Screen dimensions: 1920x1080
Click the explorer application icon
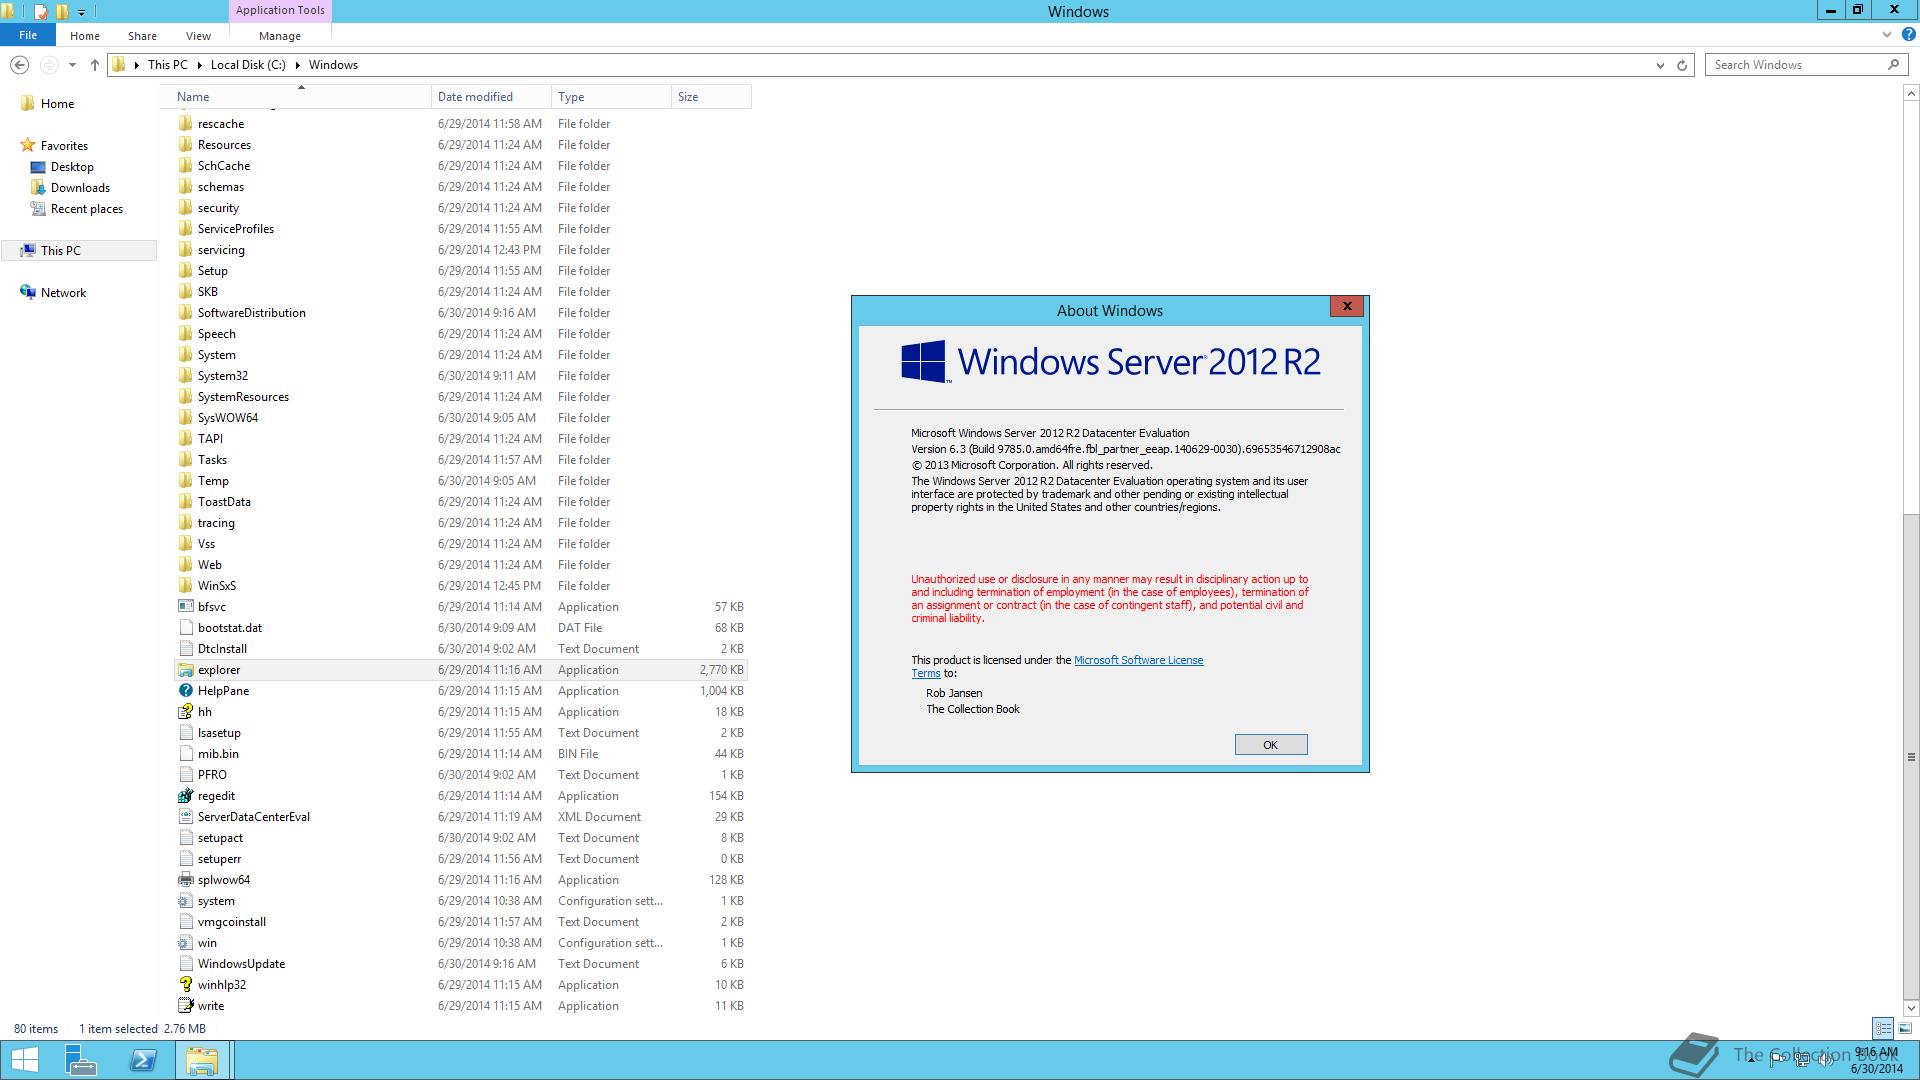[185, 670]
